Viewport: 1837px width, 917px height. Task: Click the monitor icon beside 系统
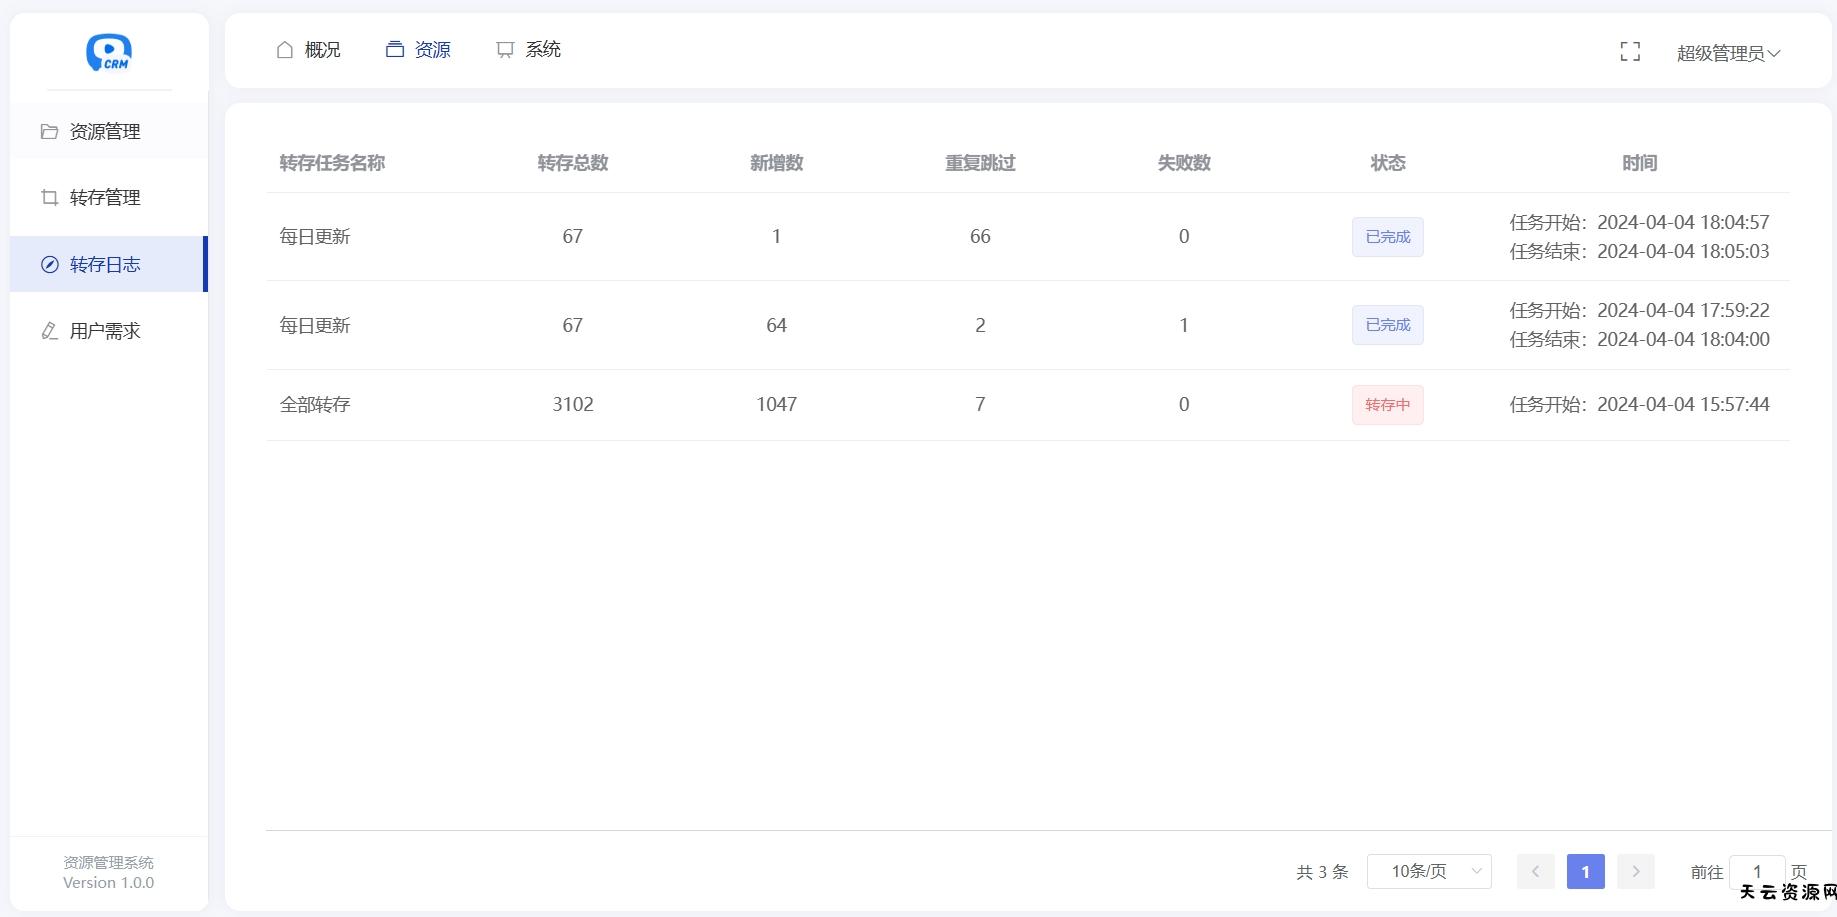click(x=505, y=50)
